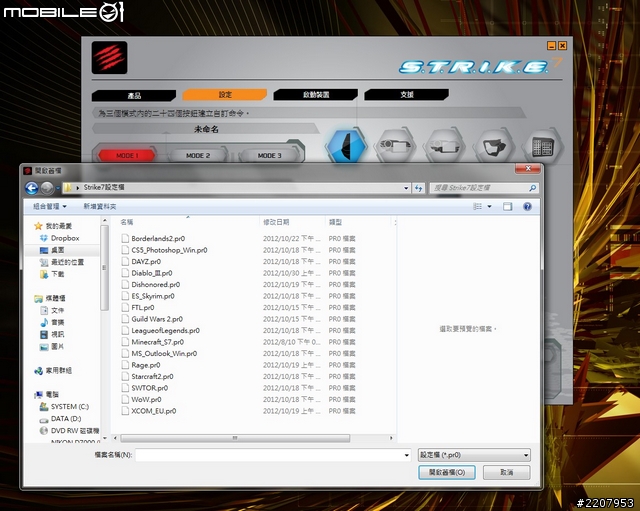Screen dimensions: 640x511
Task: Click sidebar vertical scrollbar thumb
Action: 104,267
